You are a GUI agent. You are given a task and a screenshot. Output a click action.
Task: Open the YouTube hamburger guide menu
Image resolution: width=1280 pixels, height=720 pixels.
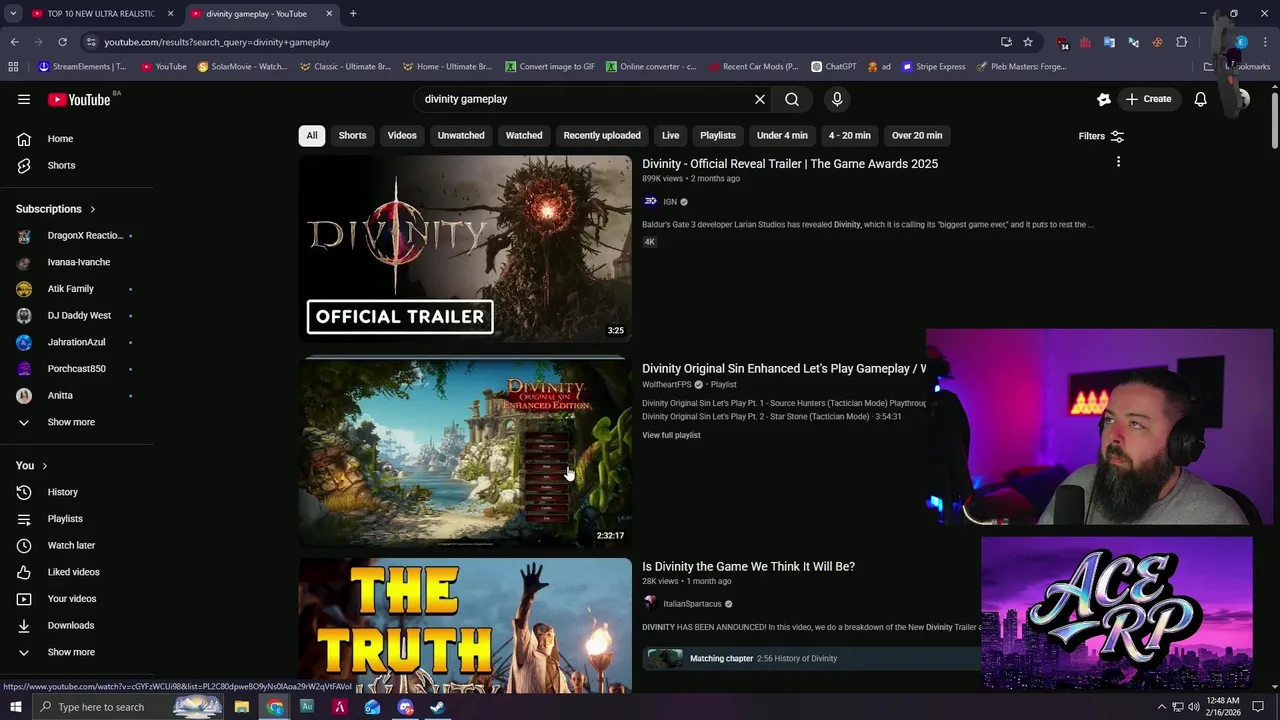tap(24, 99)
